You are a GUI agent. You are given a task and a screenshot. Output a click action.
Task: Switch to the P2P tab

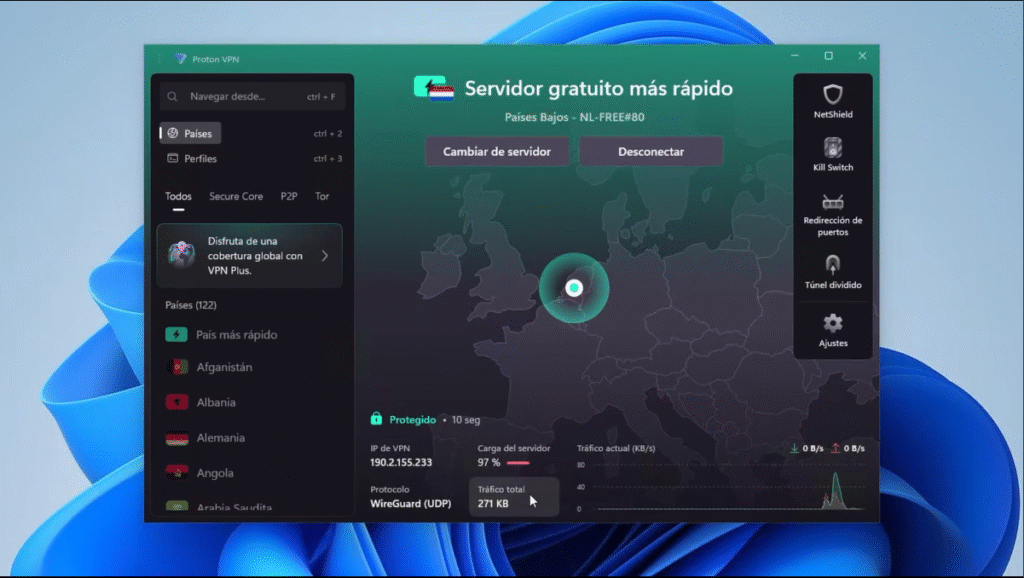[289, 196]
